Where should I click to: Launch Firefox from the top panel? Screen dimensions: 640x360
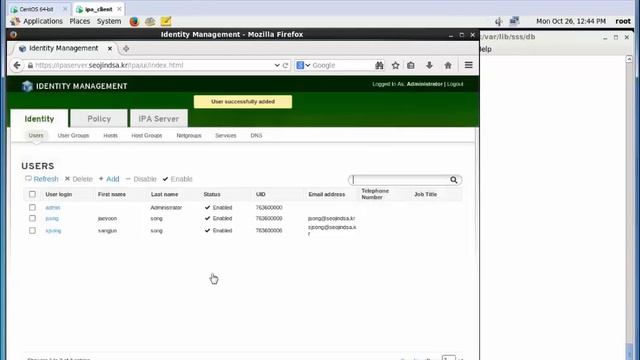tap(134, 21)
